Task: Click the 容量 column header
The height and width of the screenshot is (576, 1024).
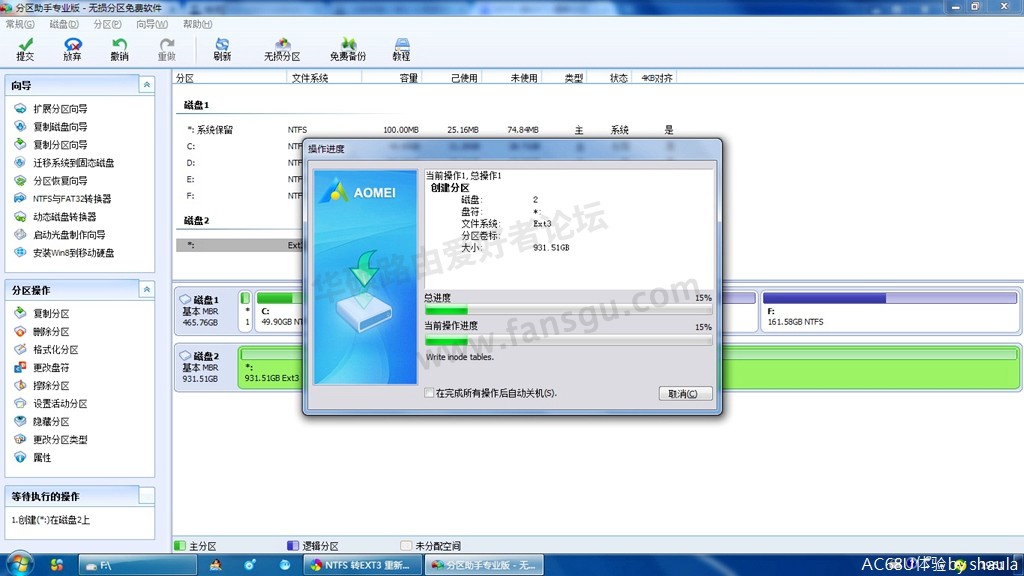Action: point(392,78)
